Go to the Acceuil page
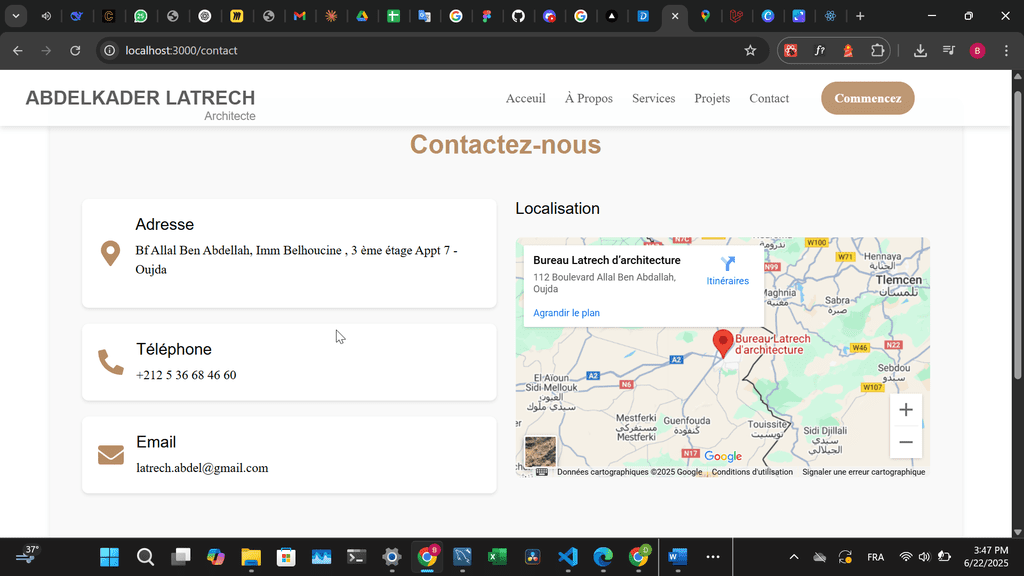The image size is (1024, 576). [x=526, y=98]
